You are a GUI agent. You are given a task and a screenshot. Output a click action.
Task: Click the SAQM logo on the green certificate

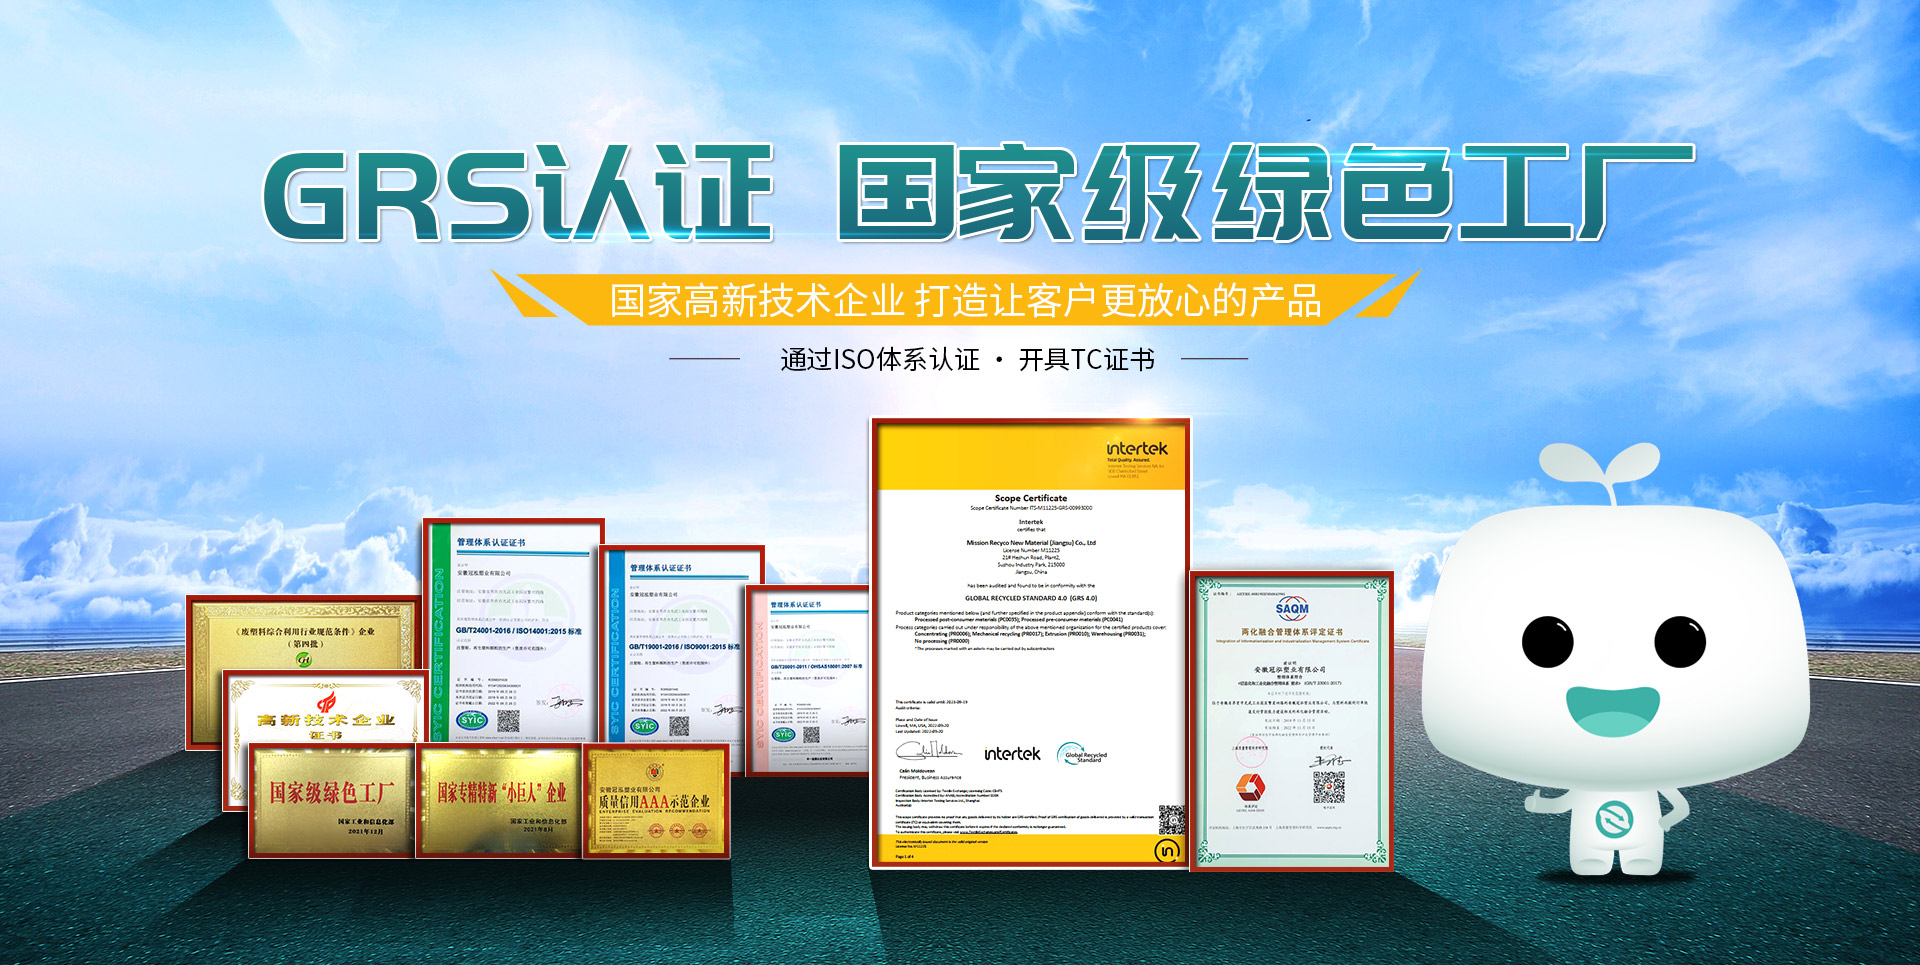[x=1291, y=609]
